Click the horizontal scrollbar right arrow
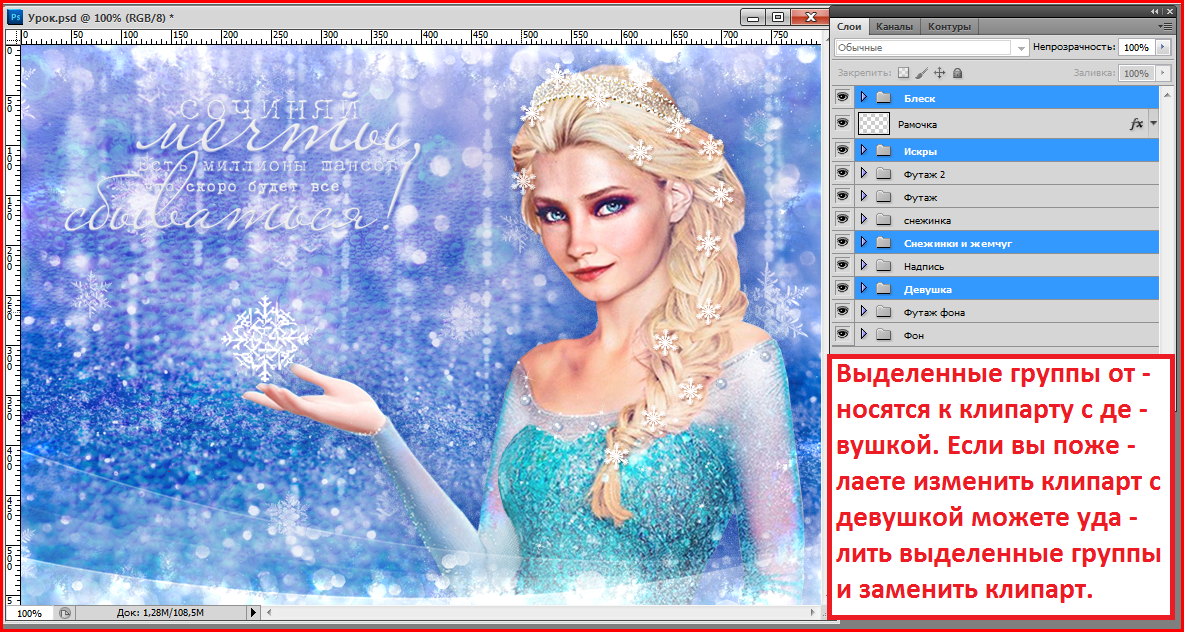 (812, 613)
